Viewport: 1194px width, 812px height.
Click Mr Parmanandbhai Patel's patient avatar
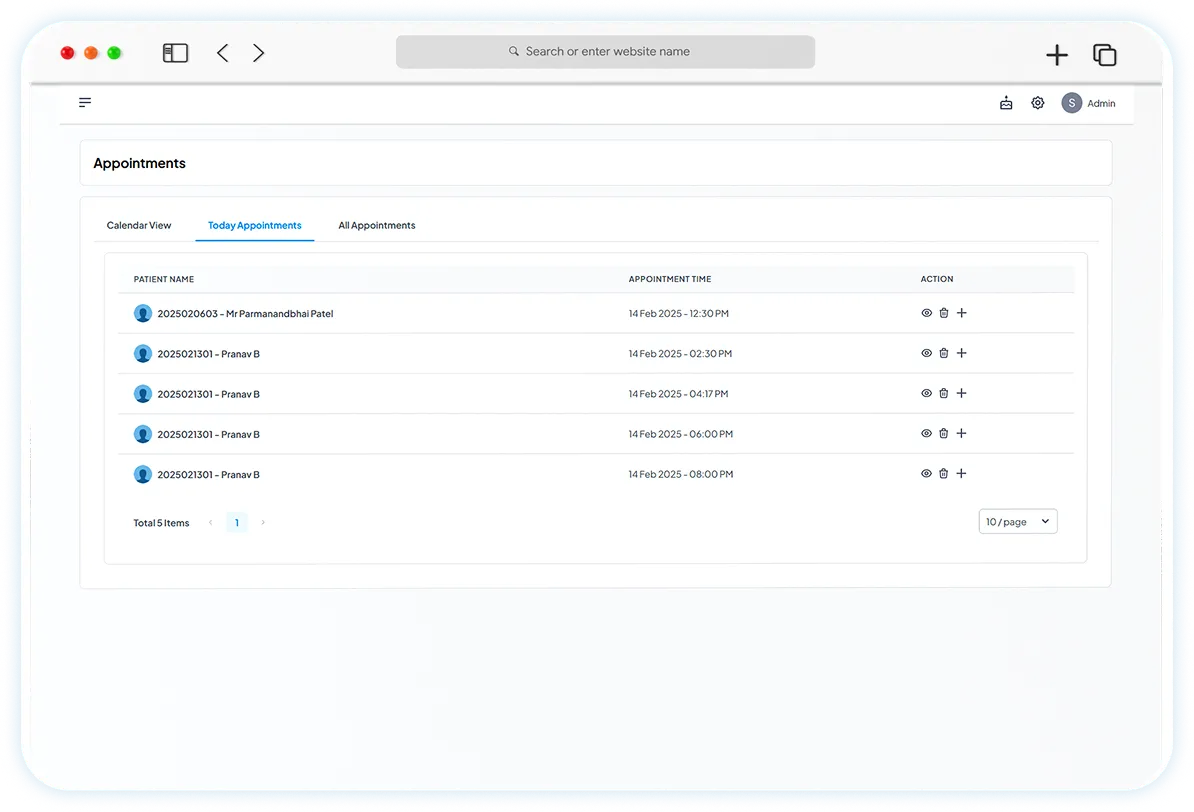pos(142,313)
